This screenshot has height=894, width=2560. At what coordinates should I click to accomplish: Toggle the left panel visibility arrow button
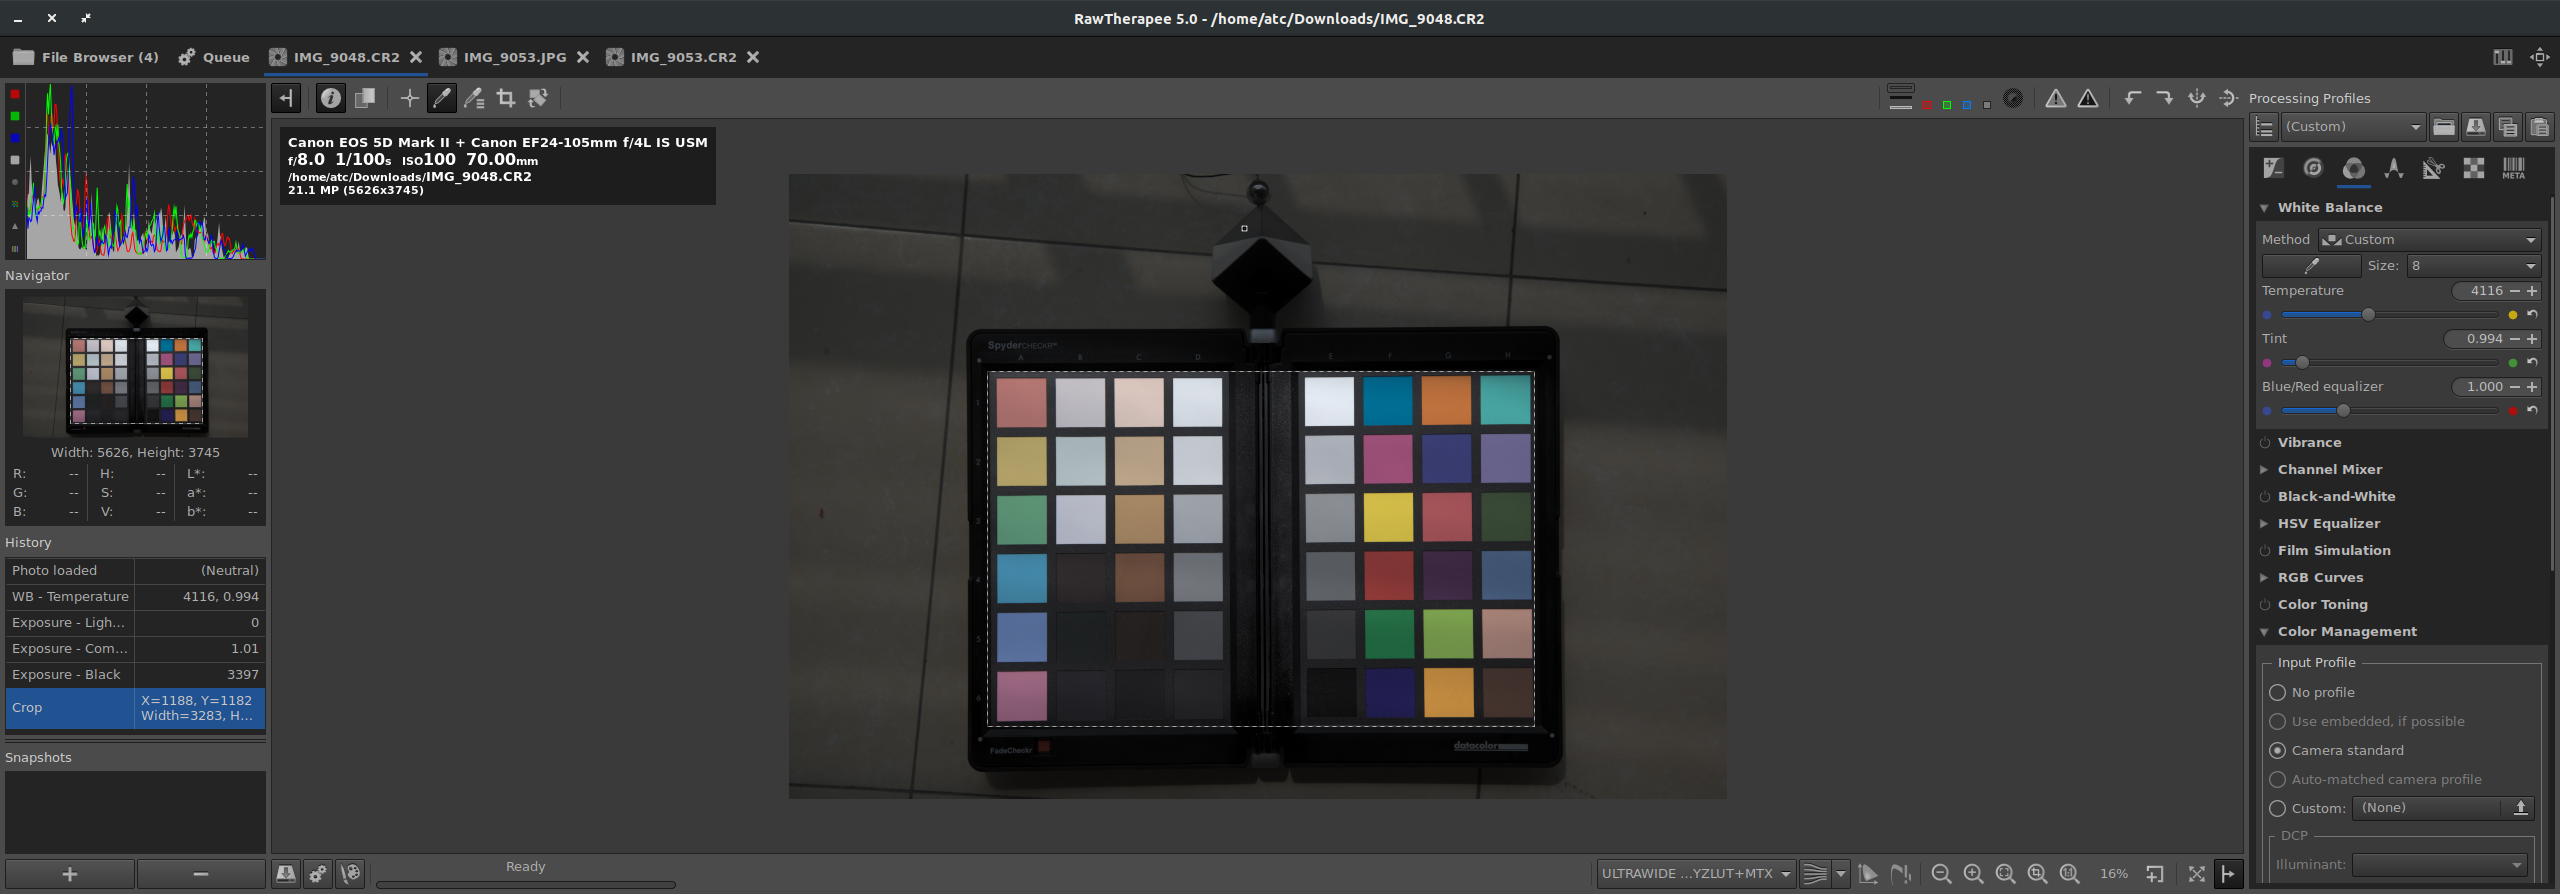(286, 98)
